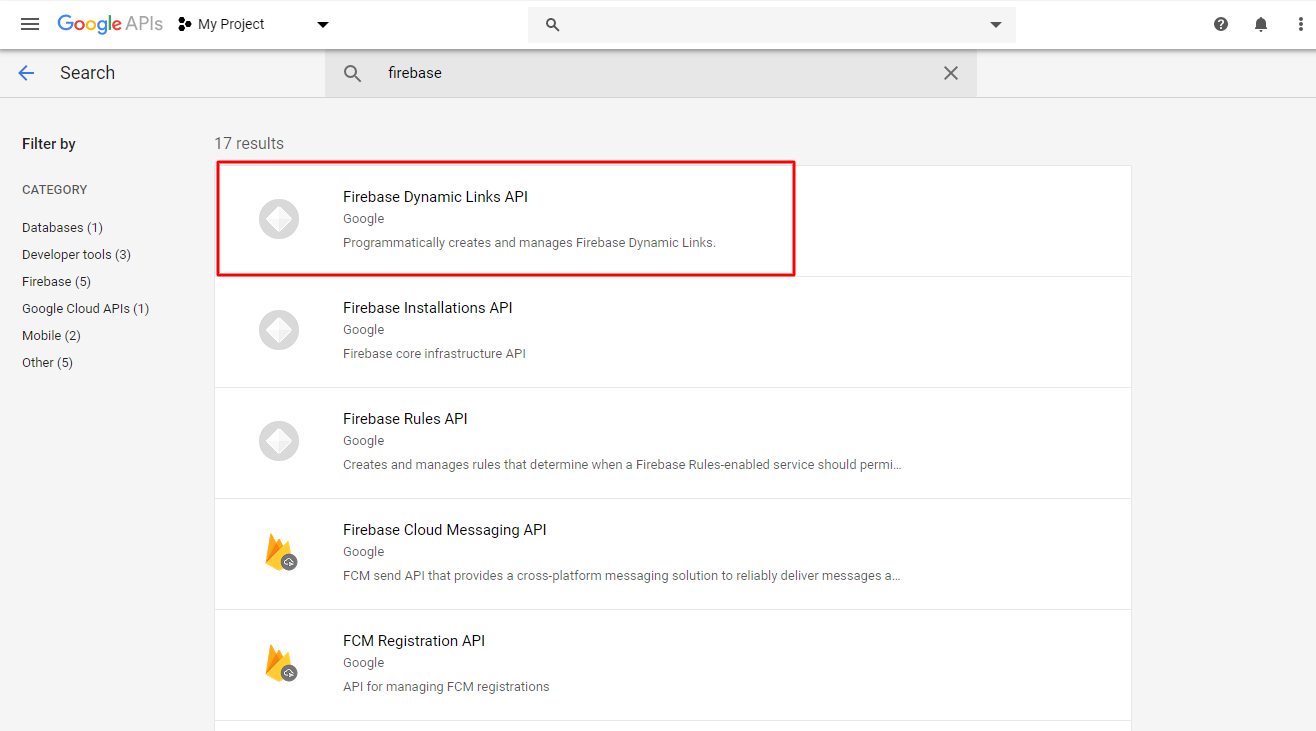Click the top bar search magnifier icon

tap(552, 25)
